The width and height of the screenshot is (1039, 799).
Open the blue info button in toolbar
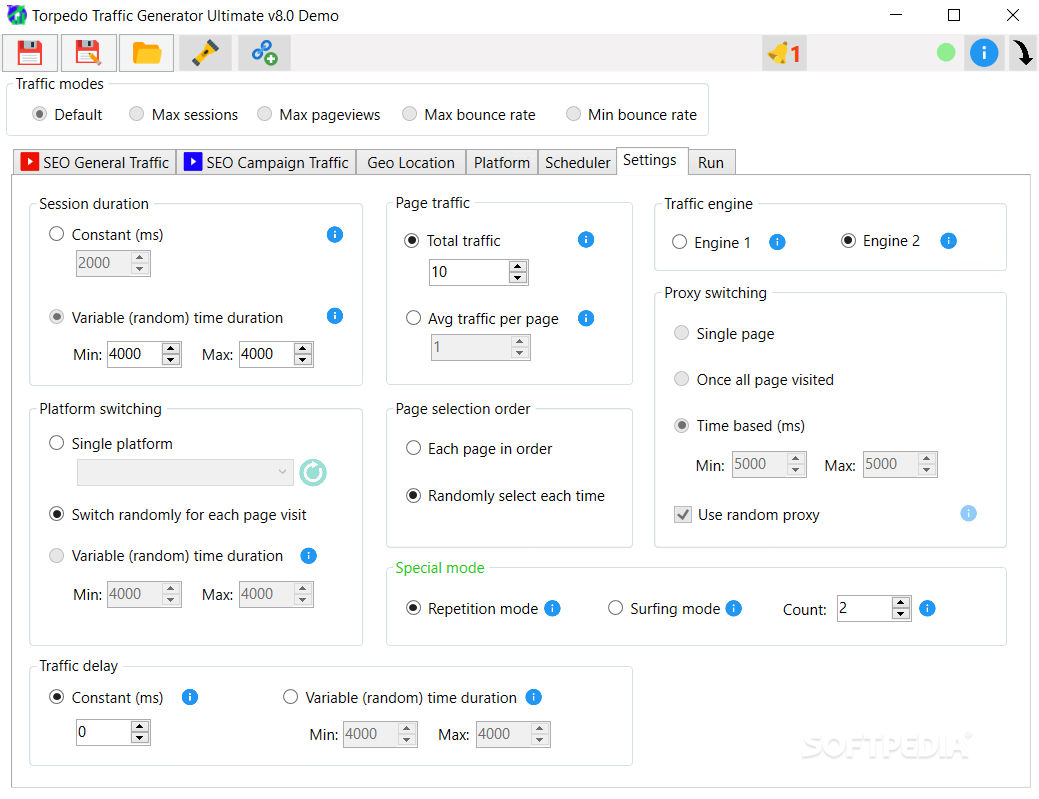click(x=984, y=52)
